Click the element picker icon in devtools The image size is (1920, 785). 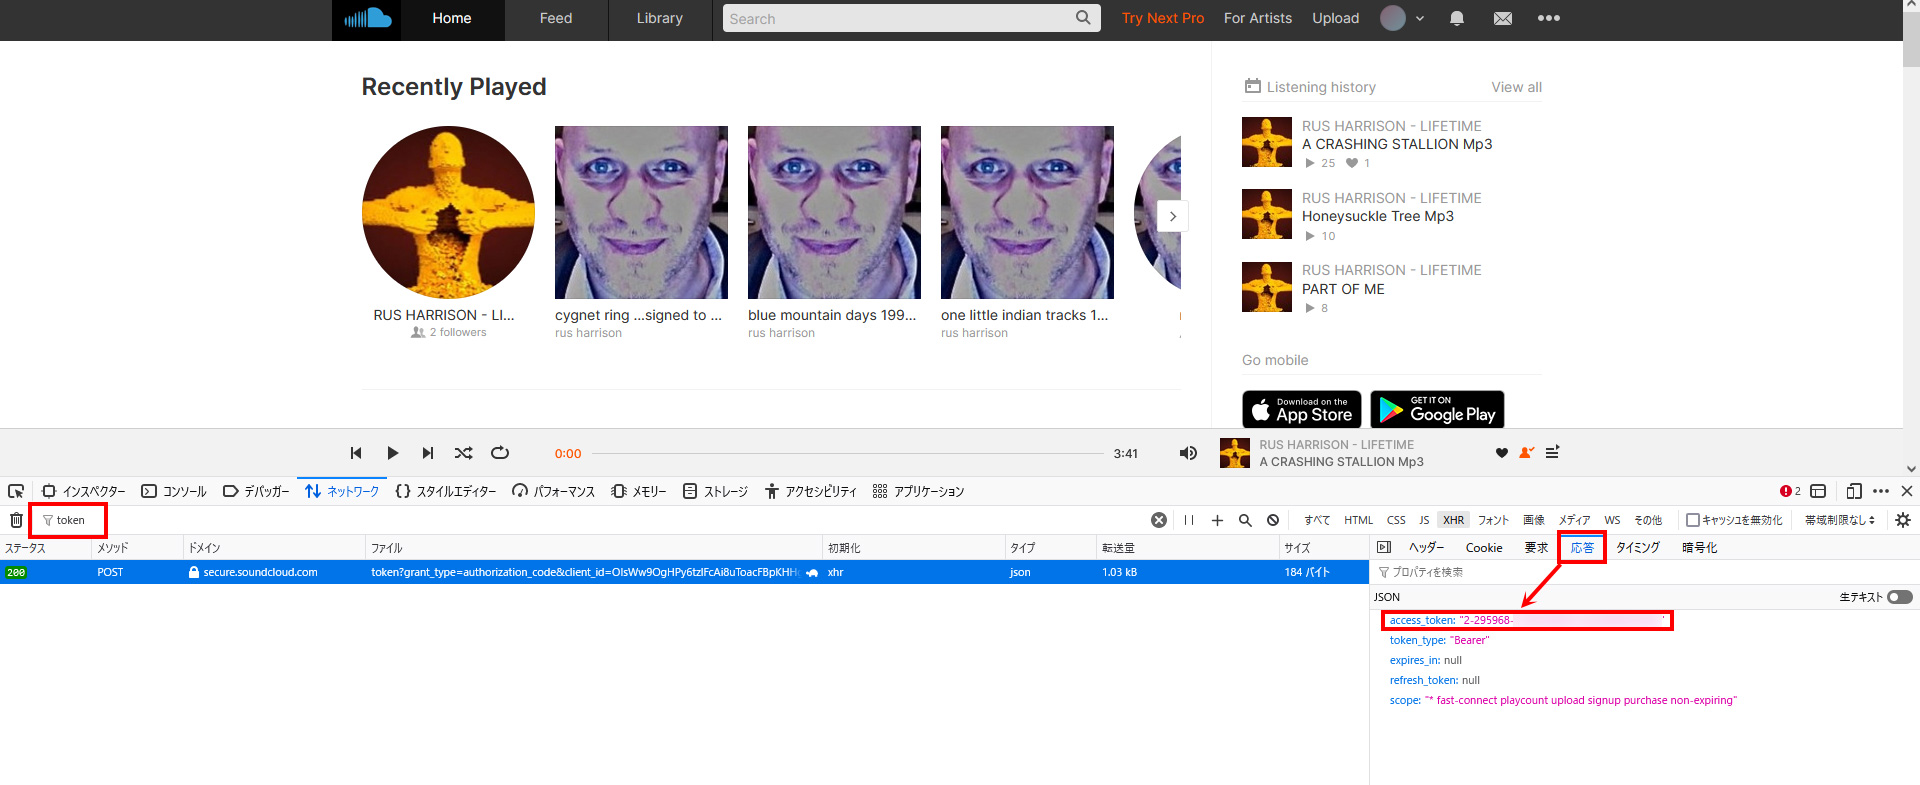[16, 491]
